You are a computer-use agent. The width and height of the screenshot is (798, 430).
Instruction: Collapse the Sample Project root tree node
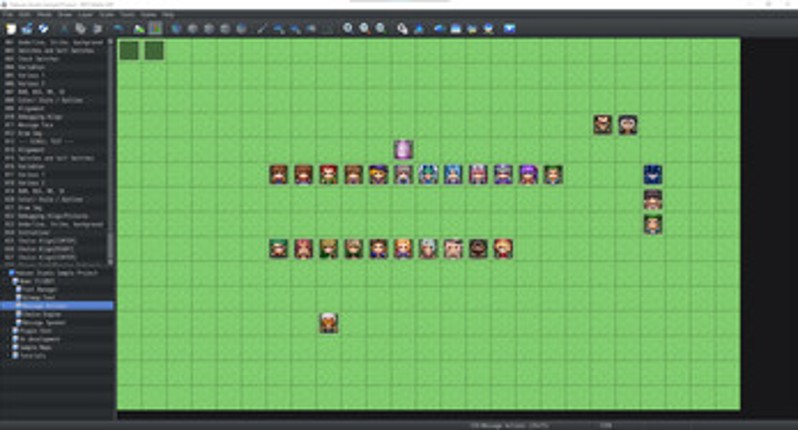6,273
